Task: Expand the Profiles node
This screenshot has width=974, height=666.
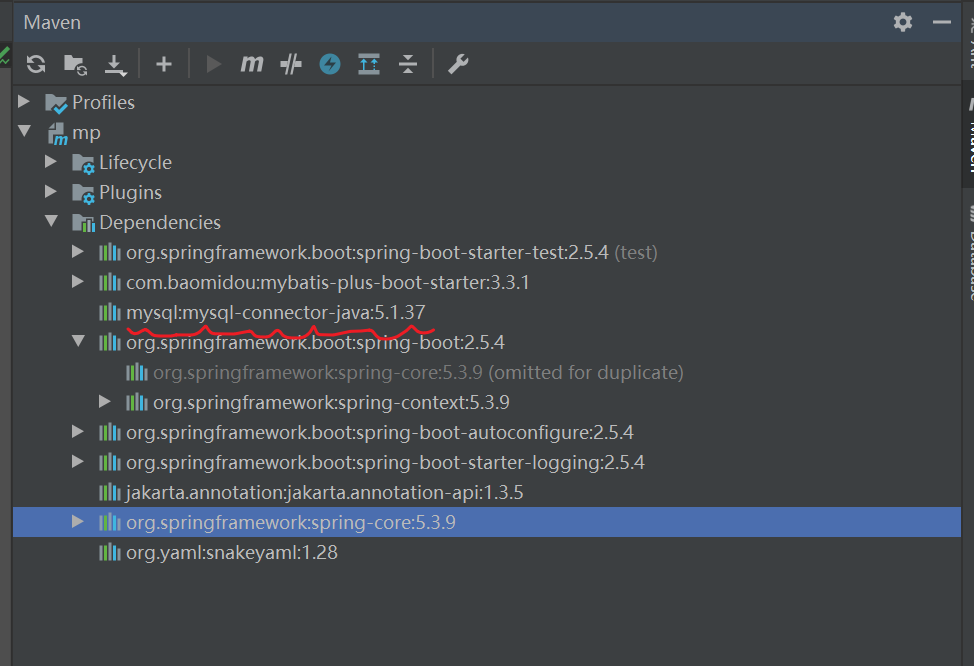Action: pyautogui.click(x=24, y=101)
